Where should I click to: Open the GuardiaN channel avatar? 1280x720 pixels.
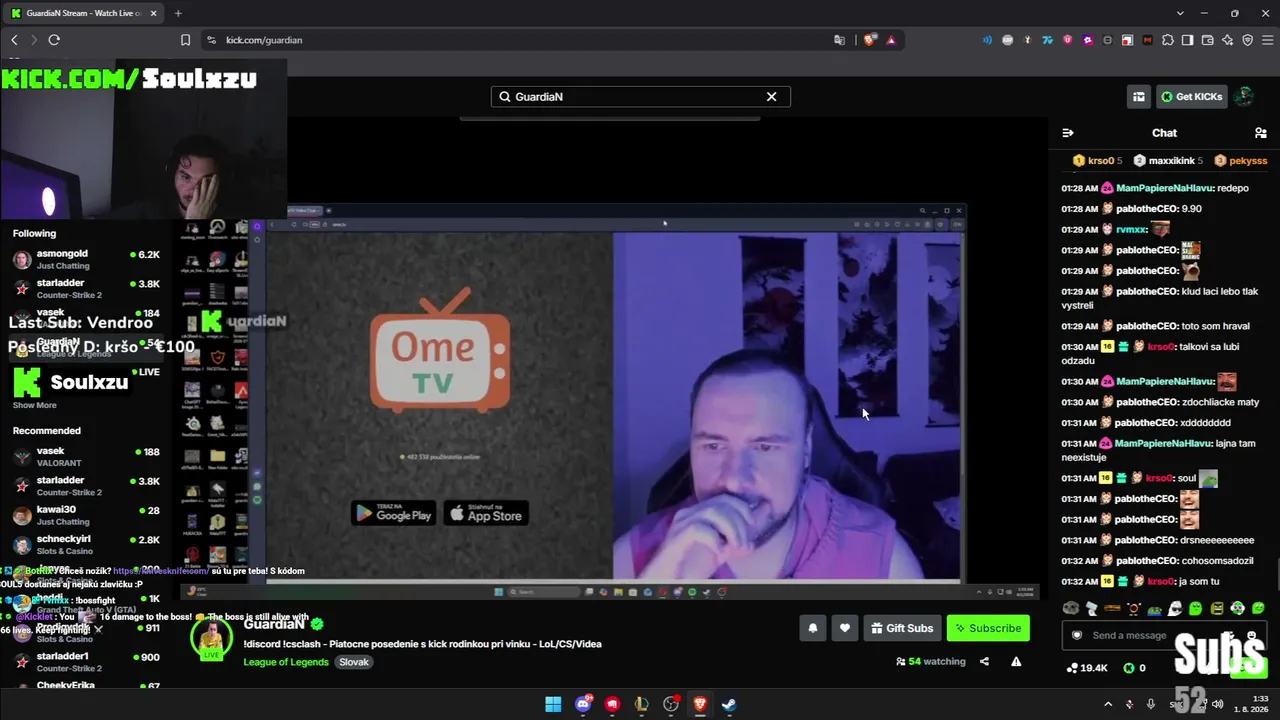(212, 640)
